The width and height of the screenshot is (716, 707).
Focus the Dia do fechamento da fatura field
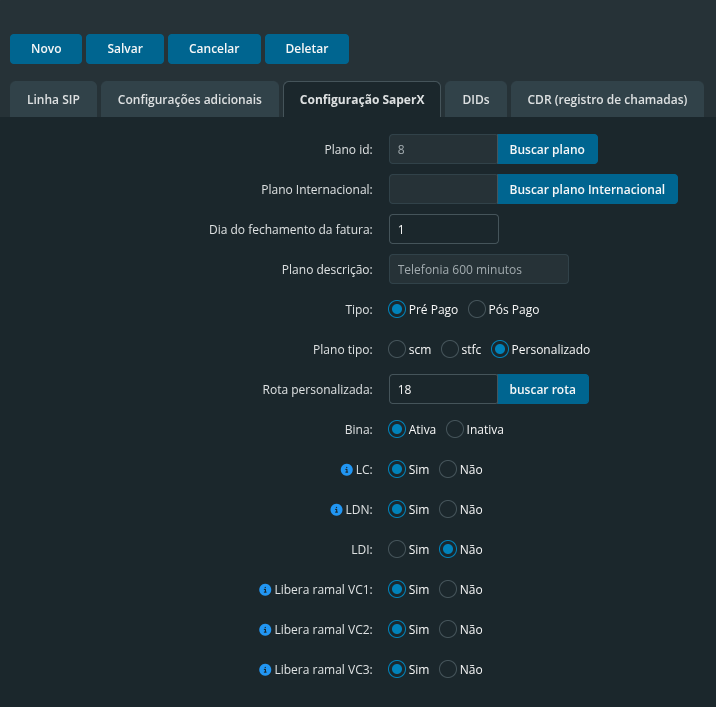coord(443,229)
